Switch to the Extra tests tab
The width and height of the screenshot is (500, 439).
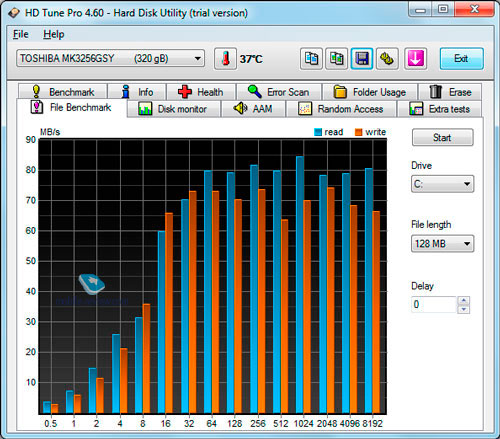pos(439,109)
